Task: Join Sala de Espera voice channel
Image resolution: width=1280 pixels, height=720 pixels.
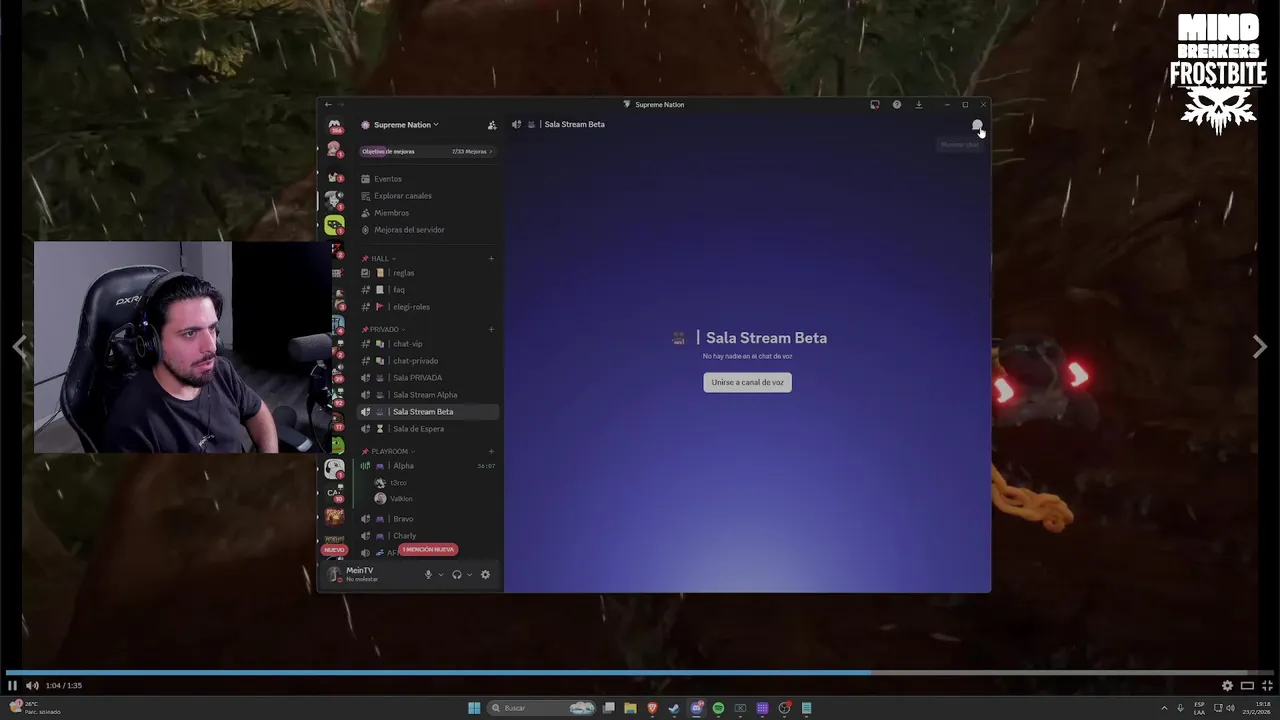Action: tap(428, 429)
